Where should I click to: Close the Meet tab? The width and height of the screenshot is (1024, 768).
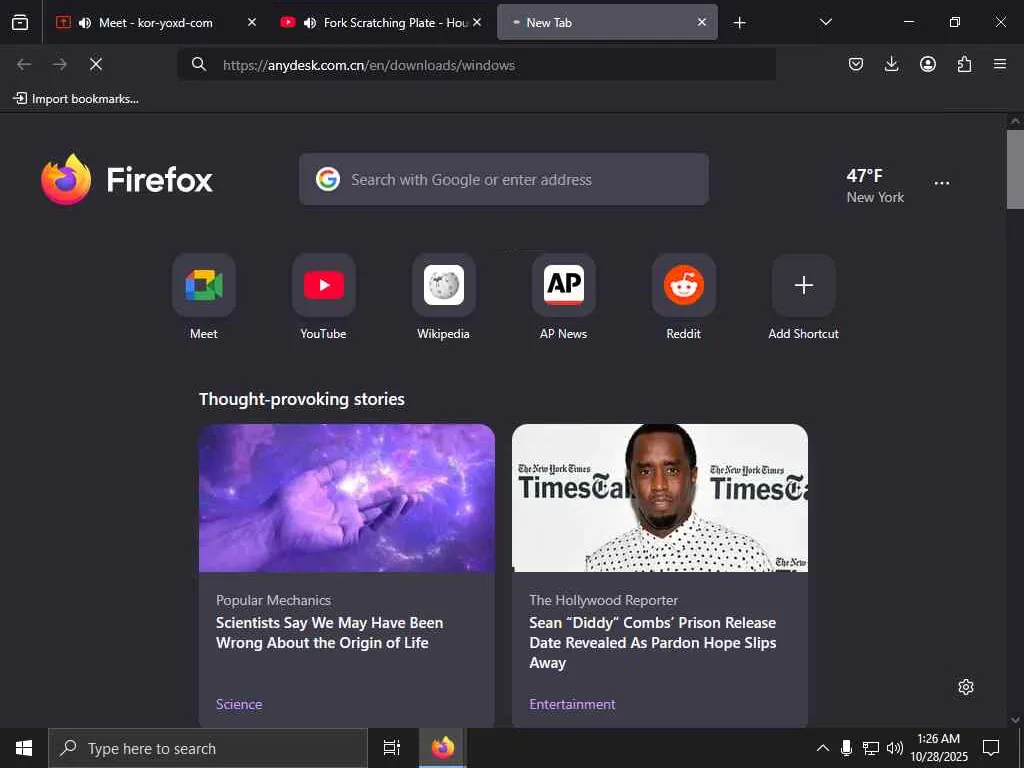[252, 22]
